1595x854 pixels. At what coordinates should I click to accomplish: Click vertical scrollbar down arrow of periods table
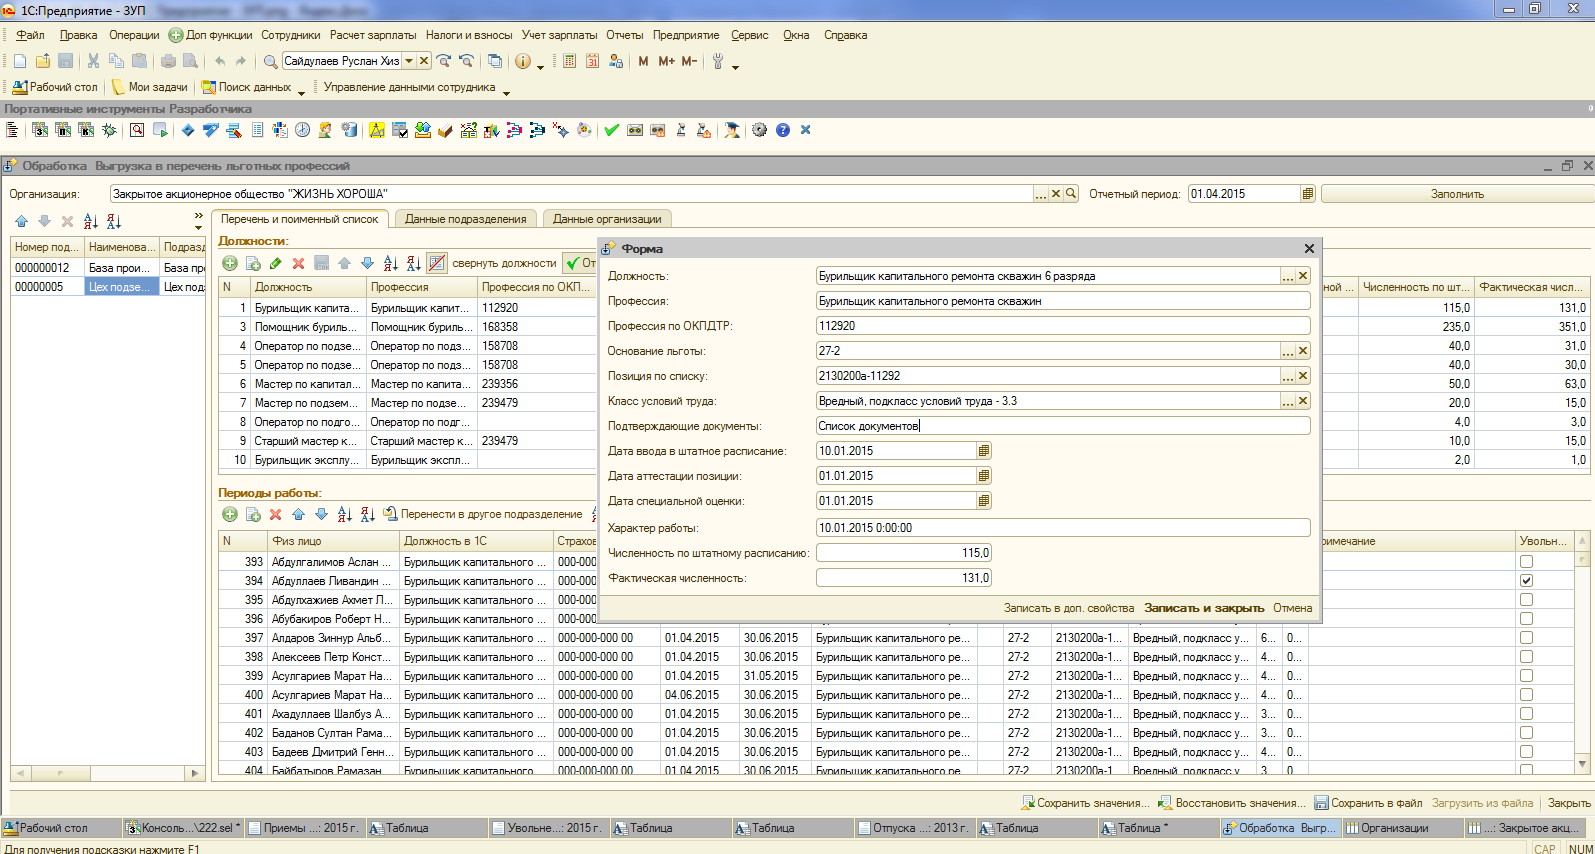[1582, 764]
